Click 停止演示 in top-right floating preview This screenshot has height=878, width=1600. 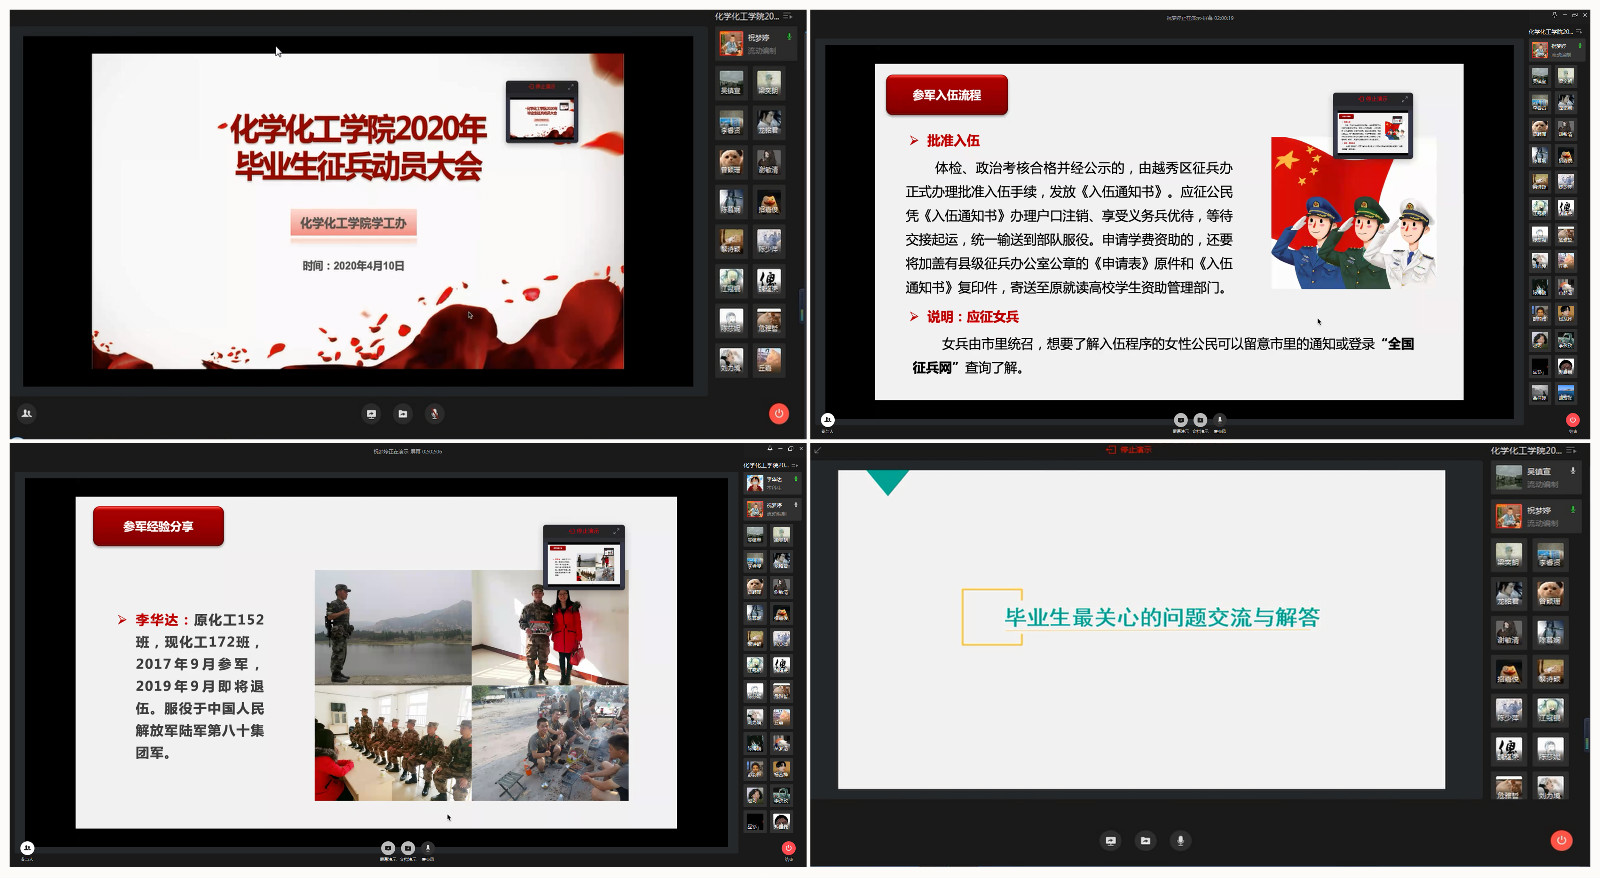coord(1372,99)
